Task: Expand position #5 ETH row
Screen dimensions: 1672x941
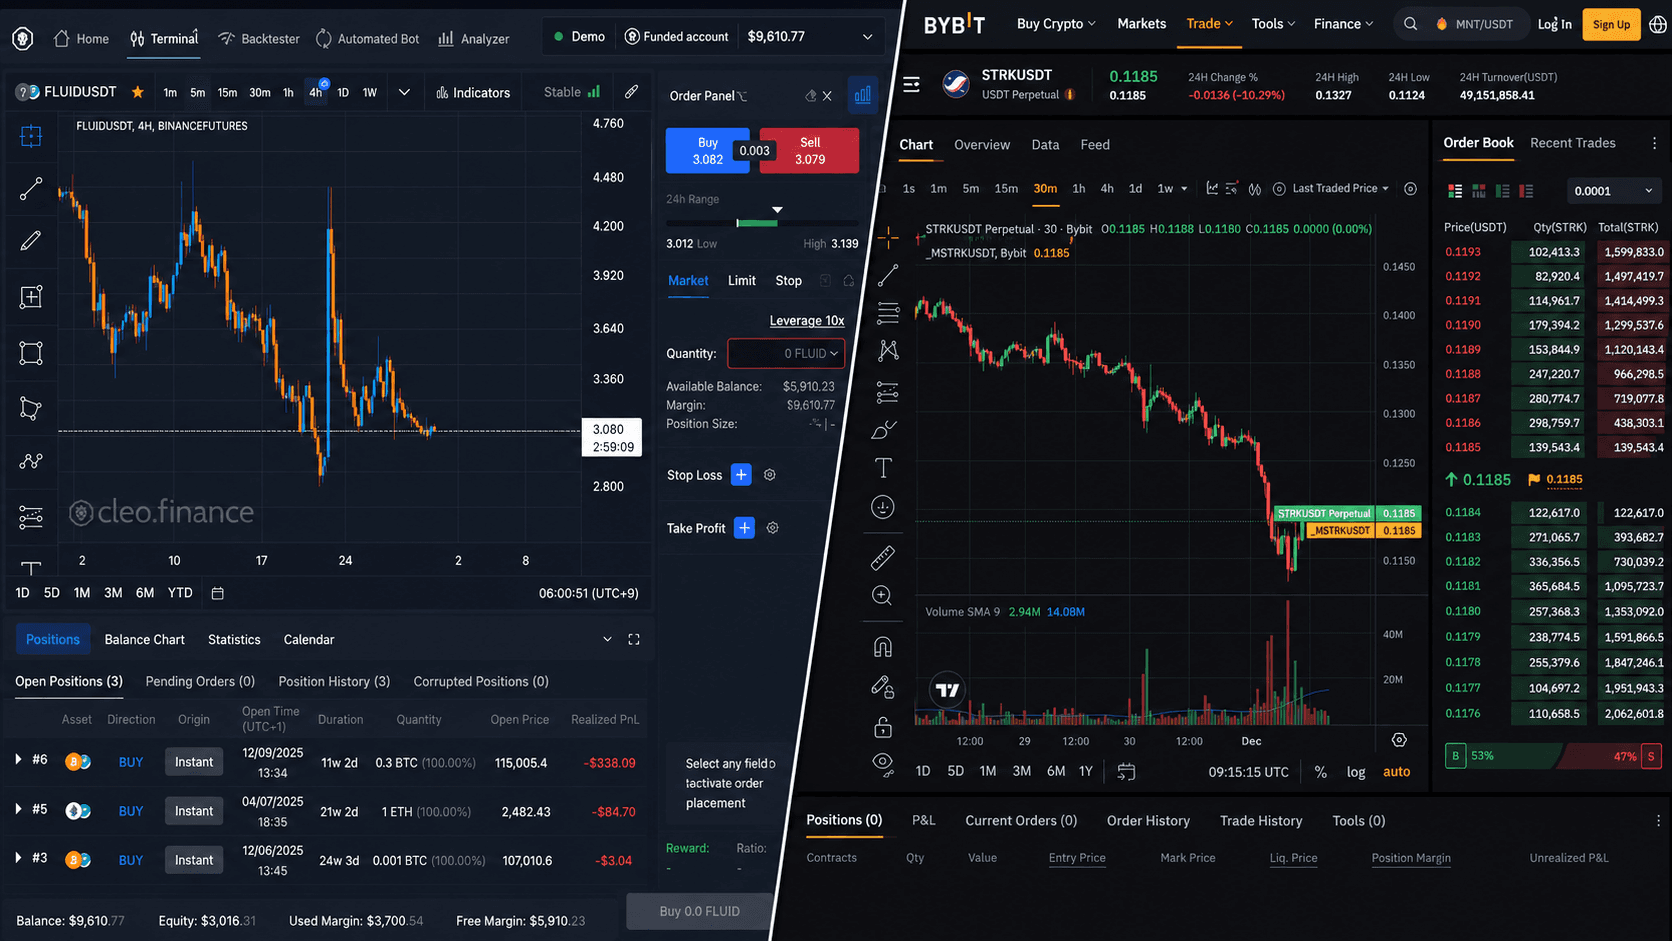Action: pyautogui.click(x=18, y=809)
